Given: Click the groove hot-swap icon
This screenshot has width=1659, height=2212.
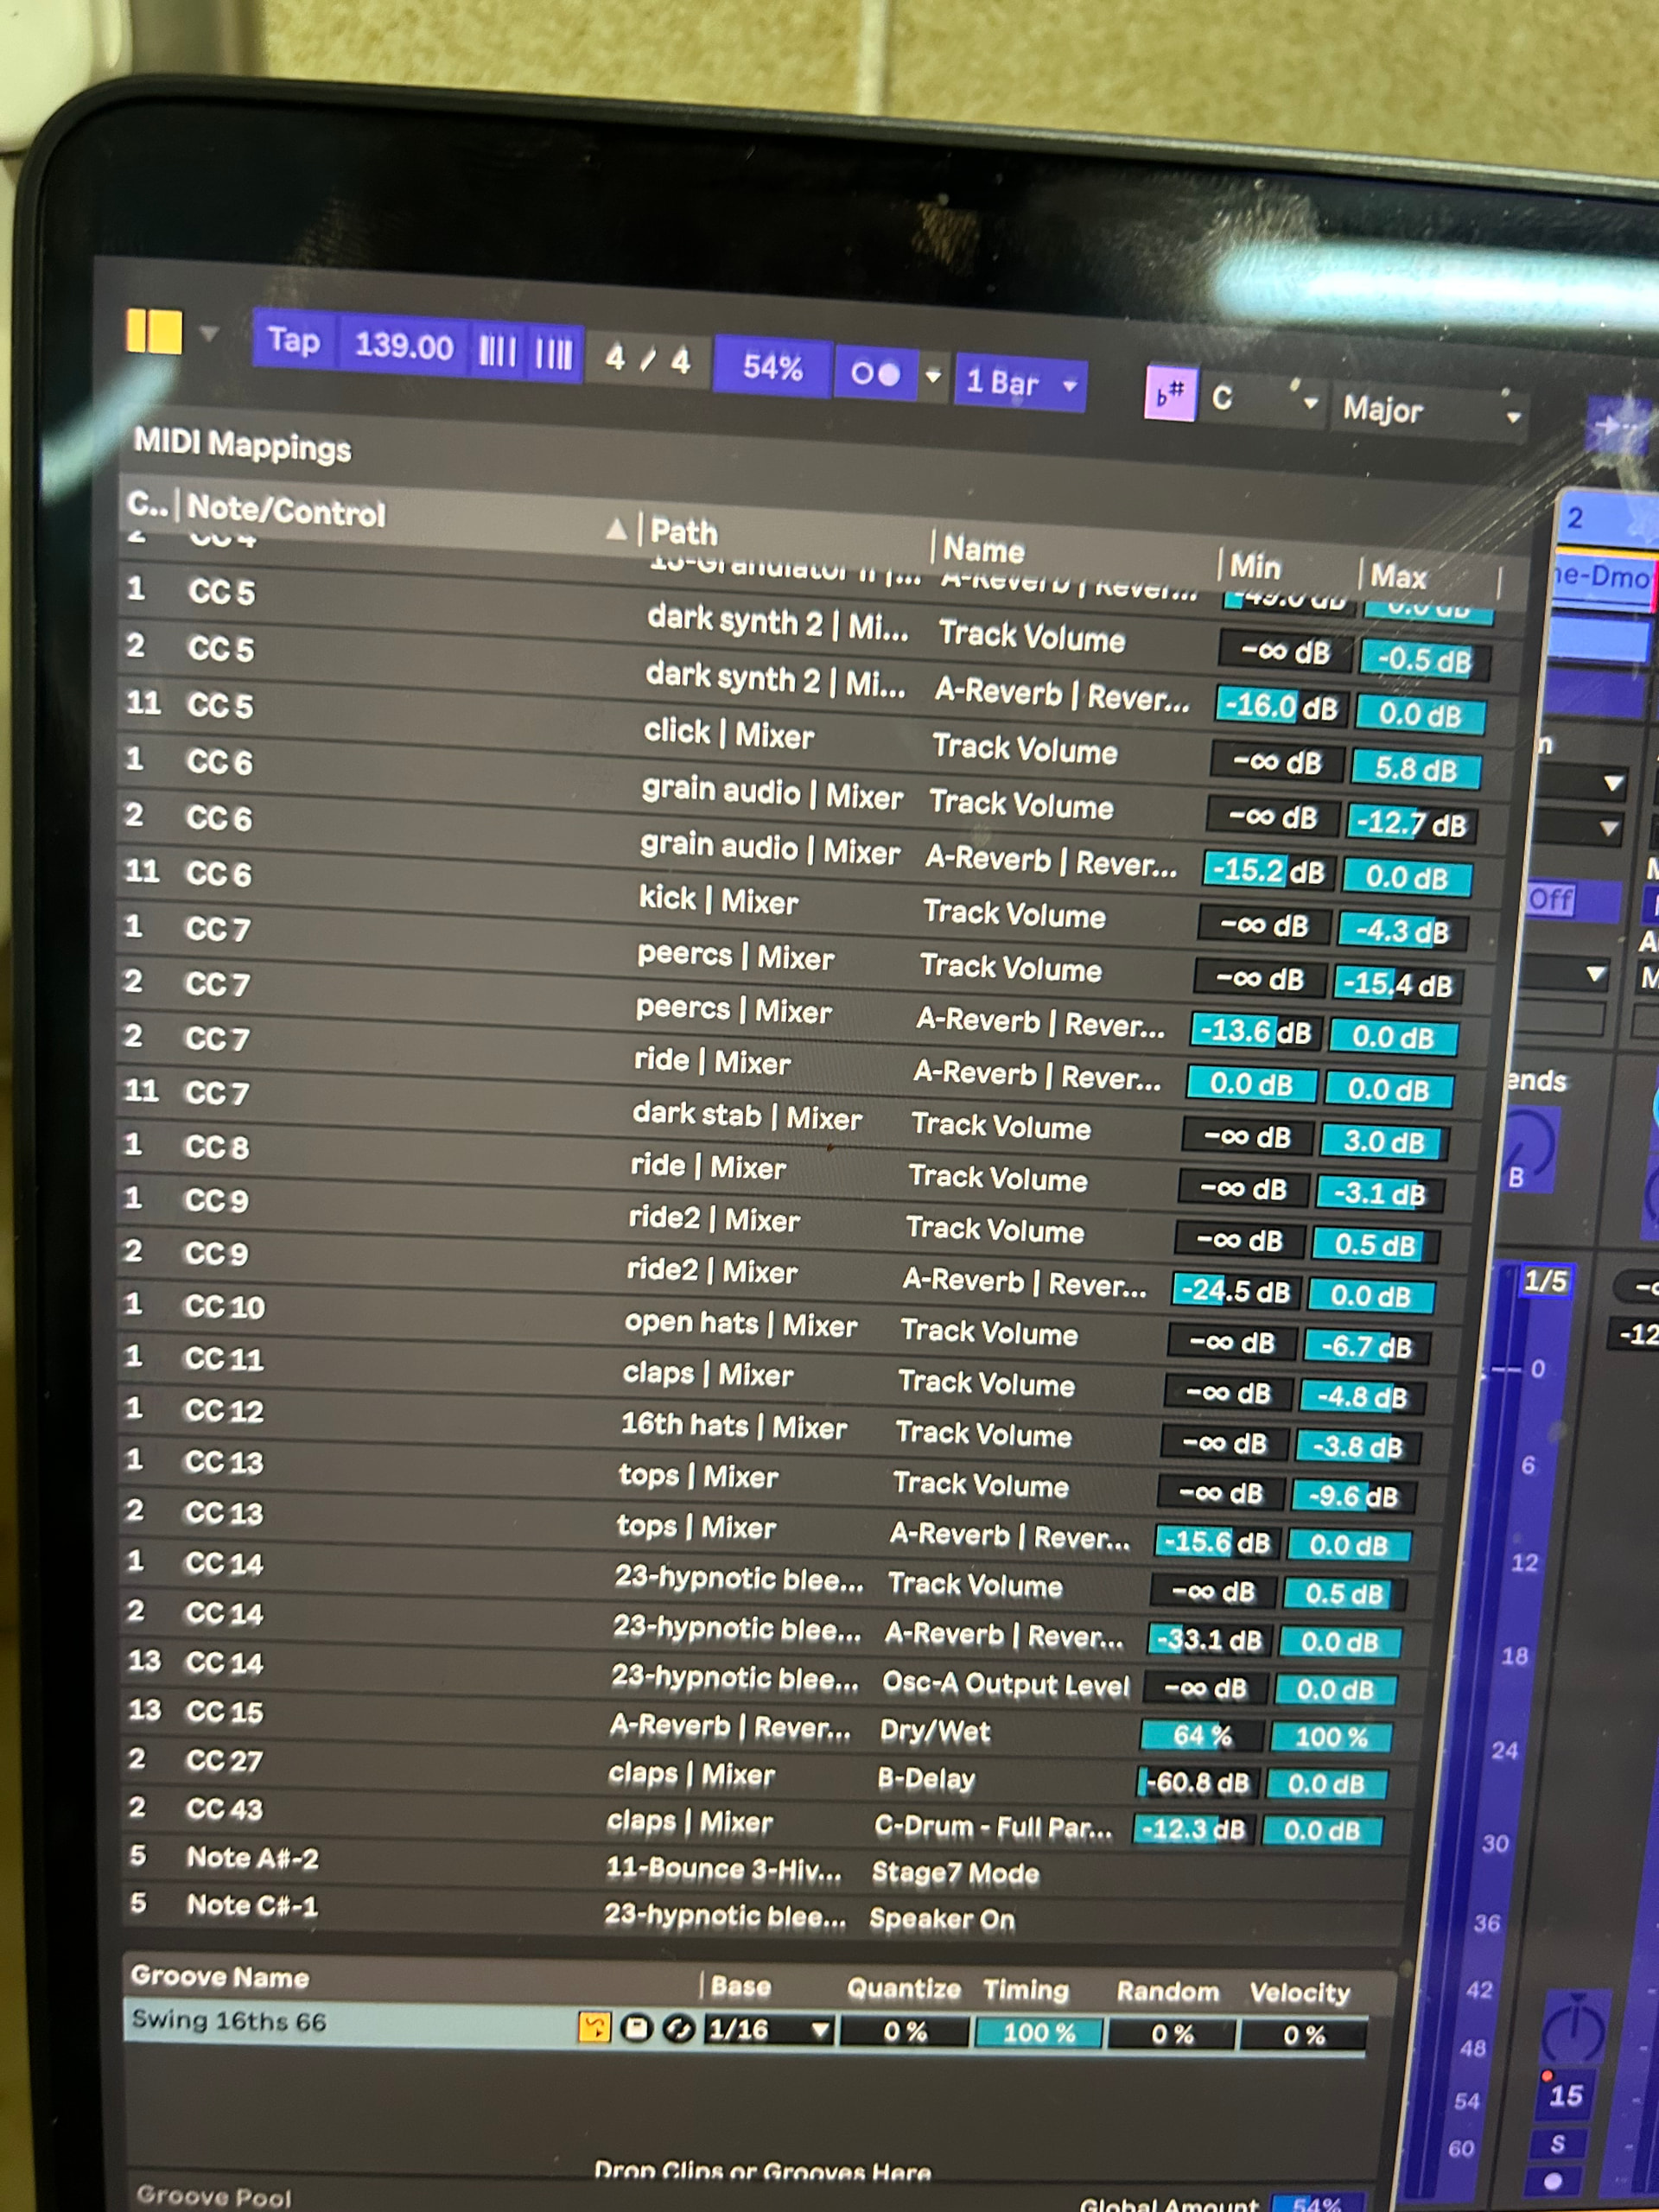Looking at the screenshot, I should point(594,2027).
